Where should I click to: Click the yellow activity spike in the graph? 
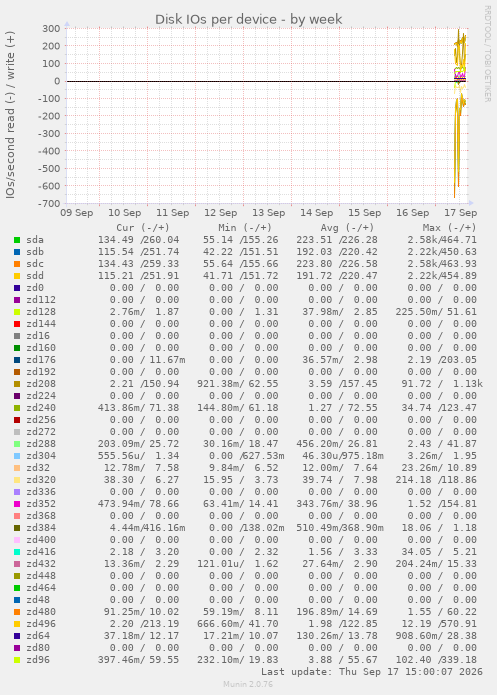pyautogui.click(x=459, y=111)
